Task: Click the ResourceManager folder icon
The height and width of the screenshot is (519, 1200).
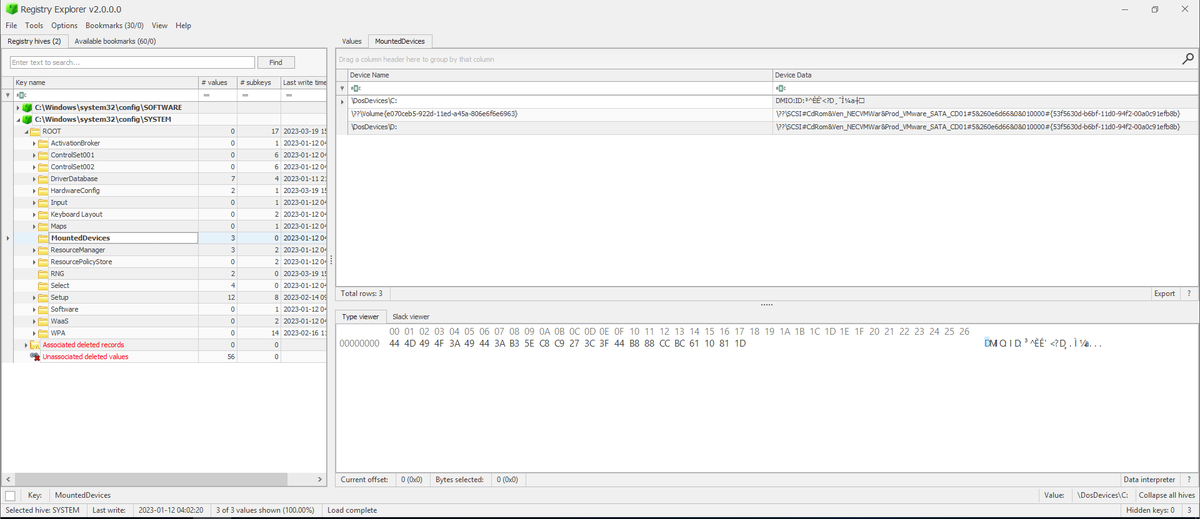Action: pos(44,250)
